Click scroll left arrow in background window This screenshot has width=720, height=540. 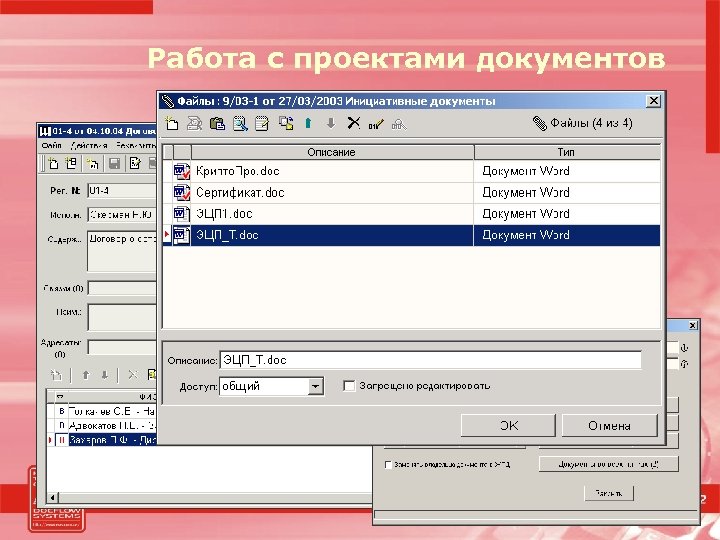[52, 497]
